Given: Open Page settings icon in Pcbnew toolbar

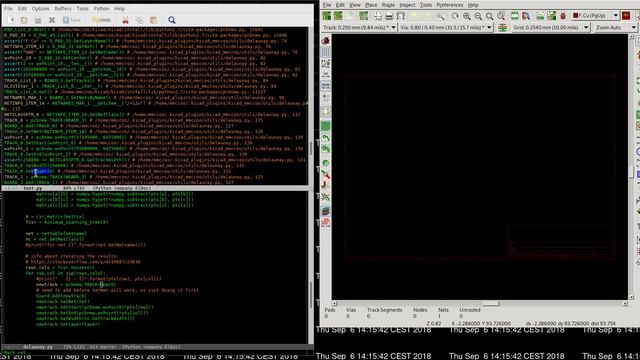Looking at the screenshot, I should click(x=378, y=16).
